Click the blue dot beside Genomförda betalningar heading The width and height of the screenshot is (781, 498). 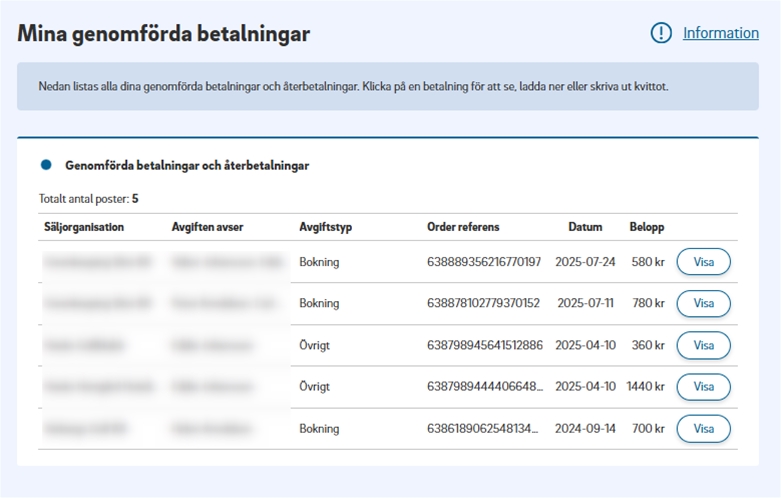coord(46,165)
